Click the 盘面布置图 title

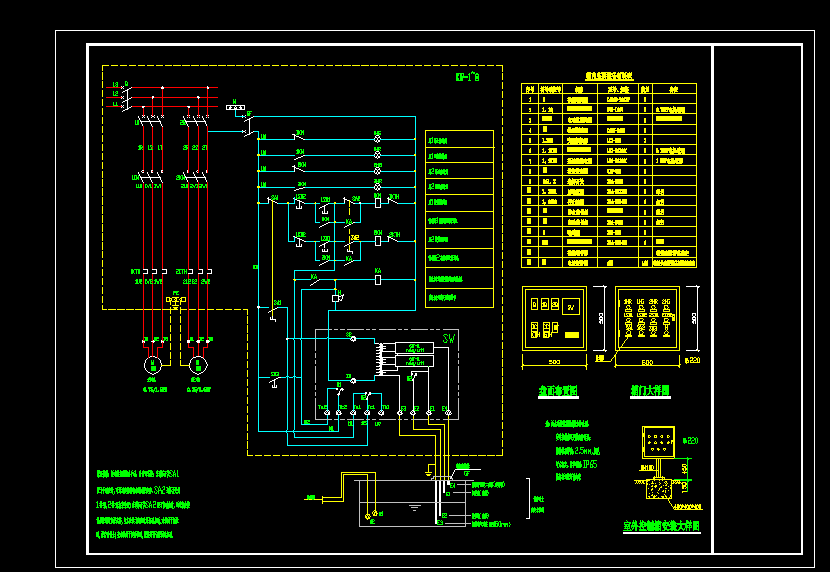pos(558,391)
